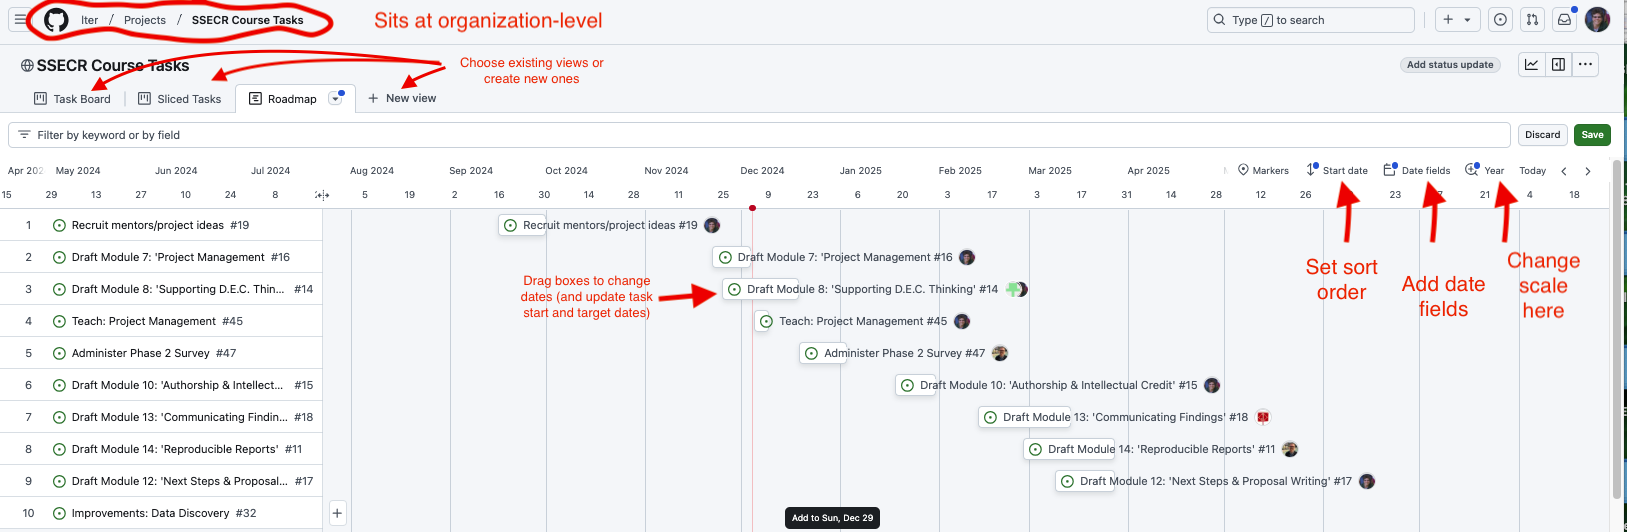Click status icon for Draft Module 13 row
Viewport: 1627px width, 532px height.
pos(59,417)
